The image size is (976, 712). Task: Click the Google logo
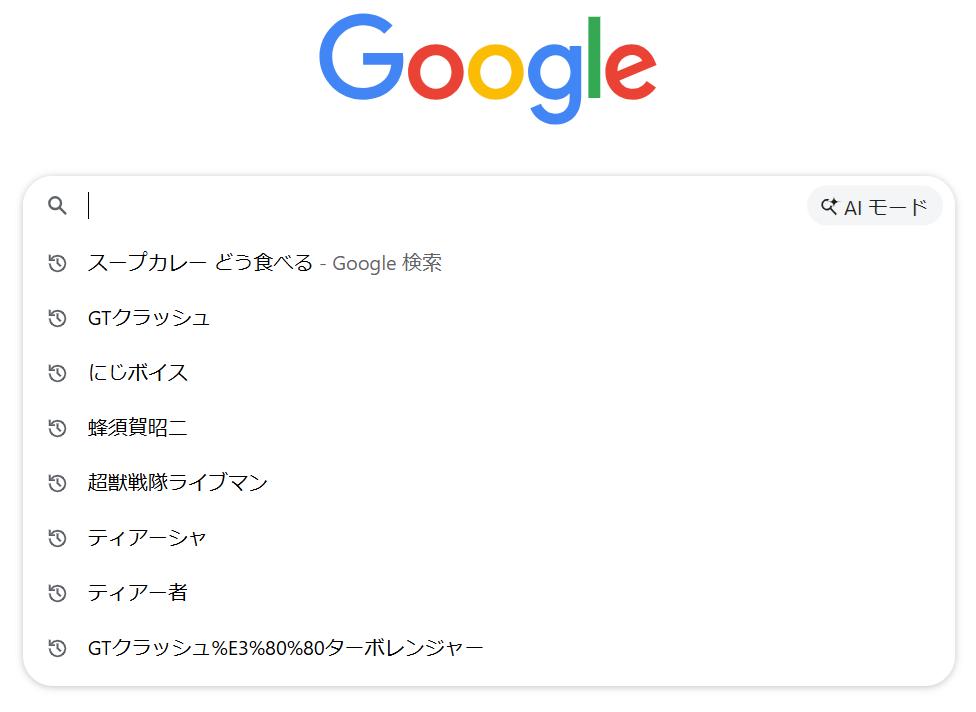point(488,69)
